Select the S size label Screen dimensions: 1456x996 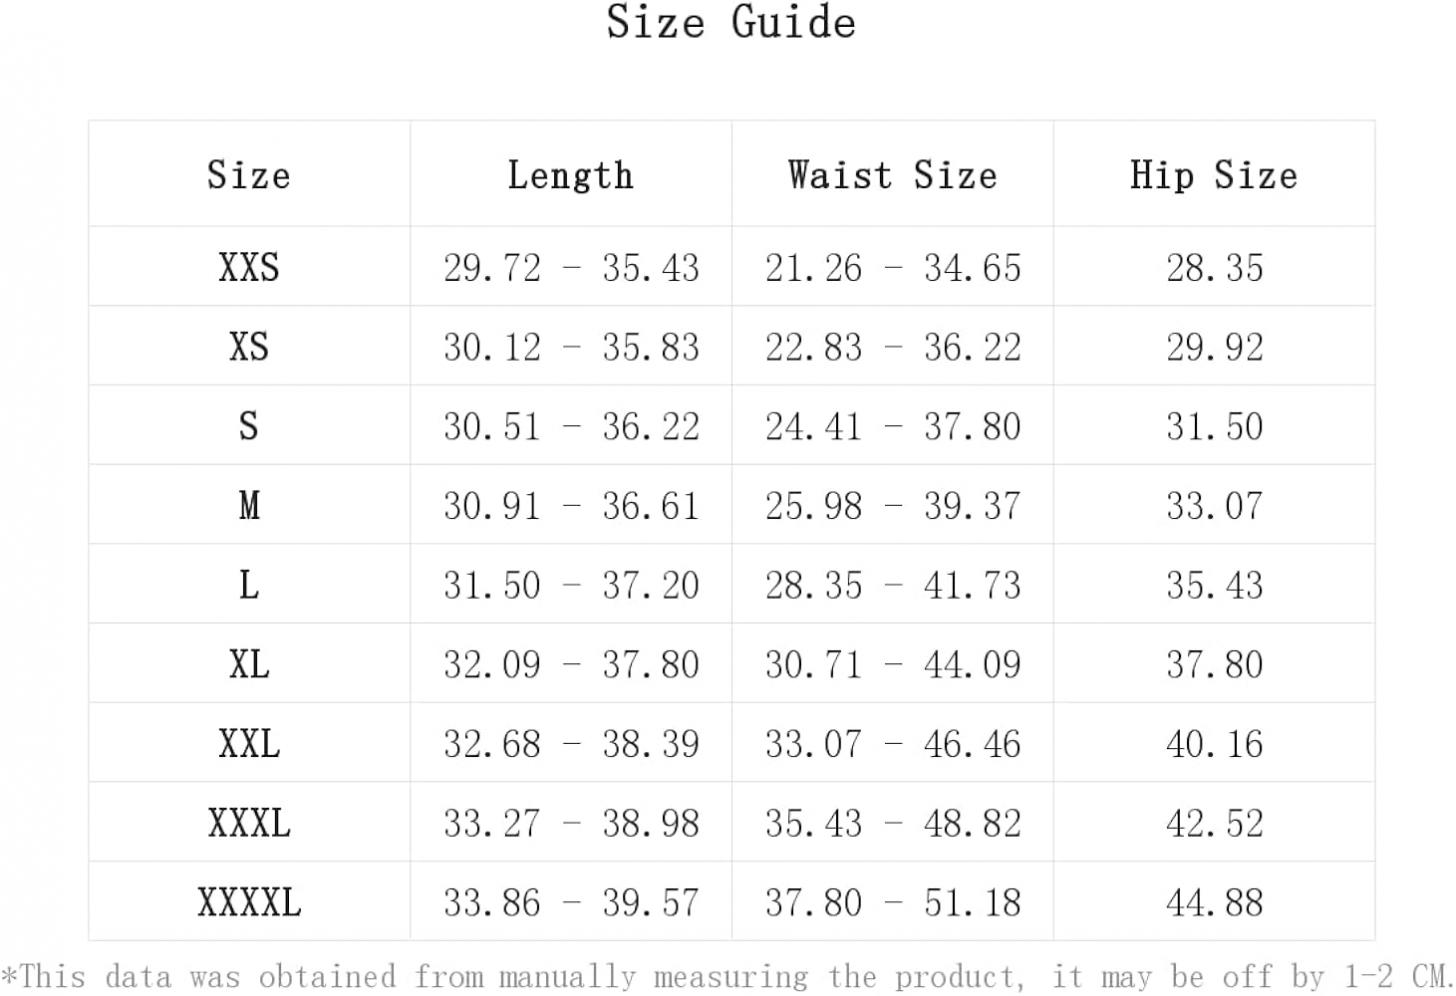(x=249, y=426)
